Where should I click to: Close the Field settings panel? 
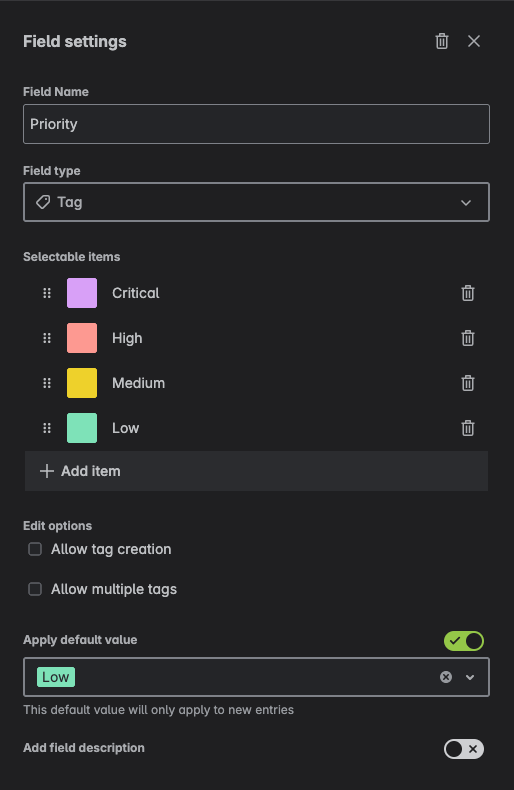click(474, 41)
